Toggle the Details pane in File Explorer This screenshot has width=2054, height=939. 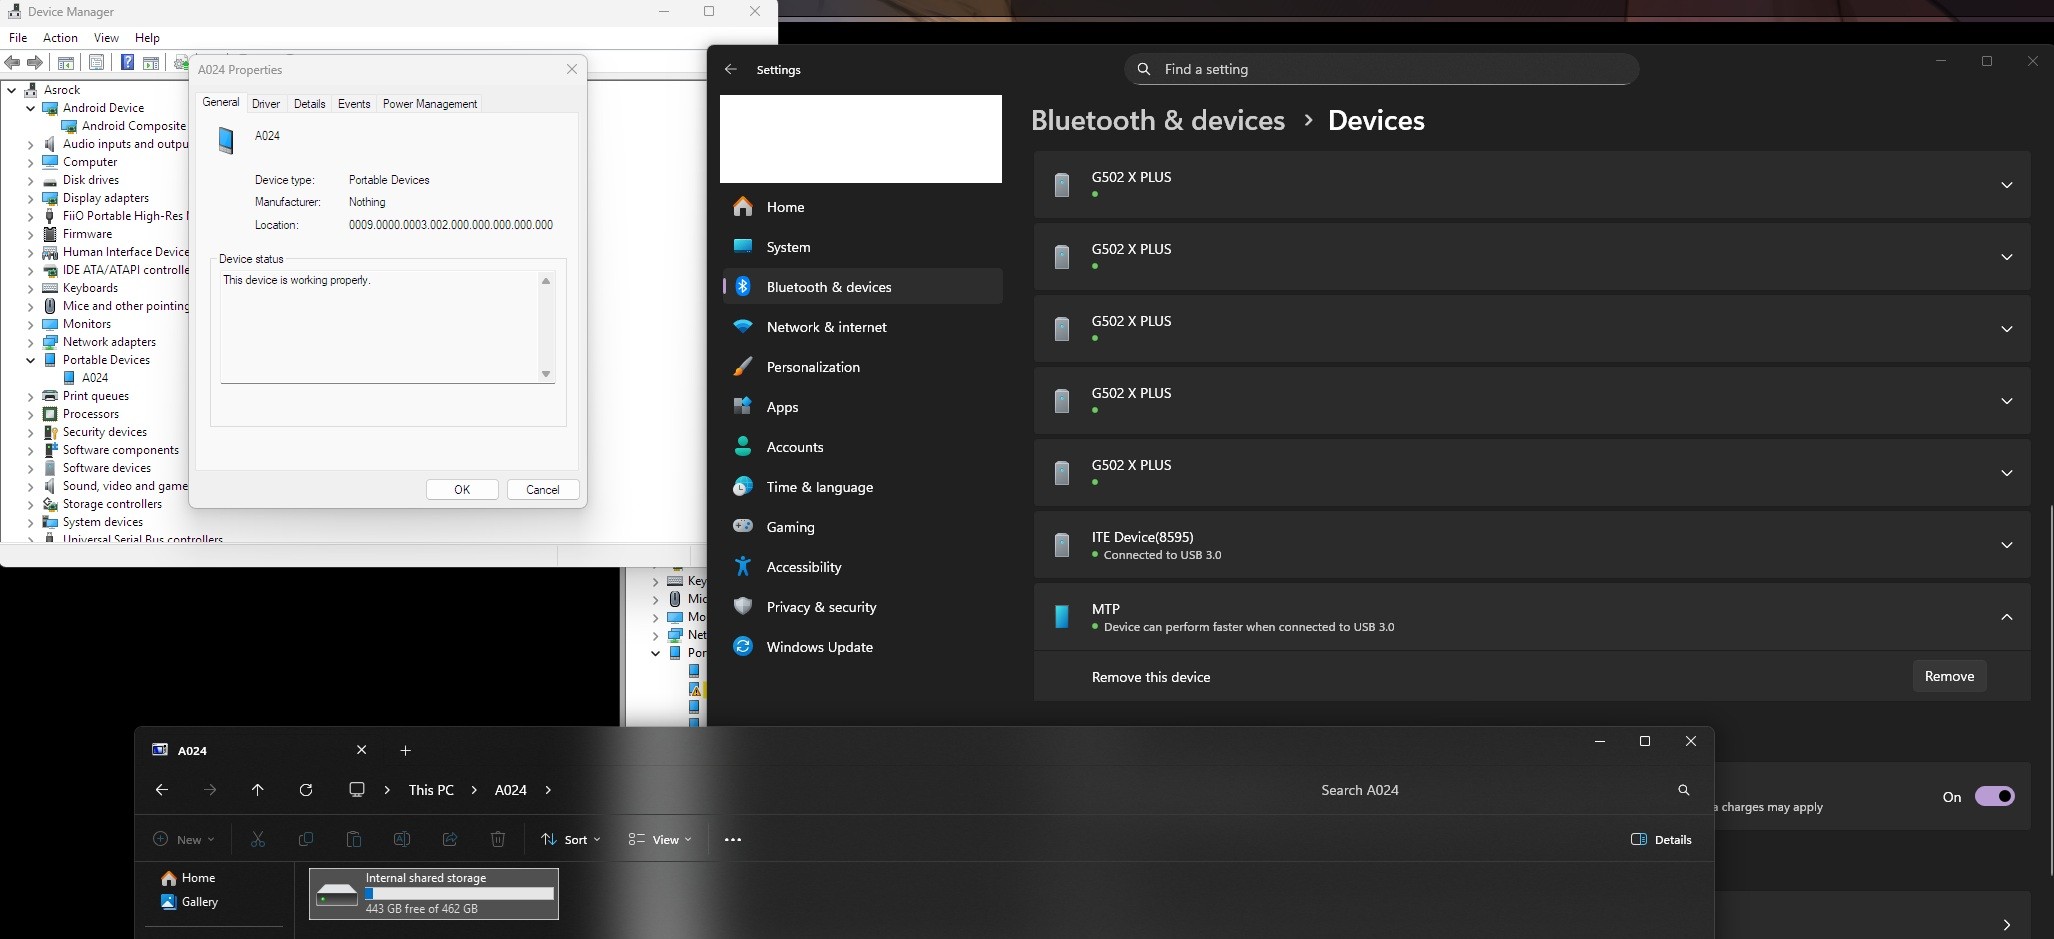click(1661, 840)
